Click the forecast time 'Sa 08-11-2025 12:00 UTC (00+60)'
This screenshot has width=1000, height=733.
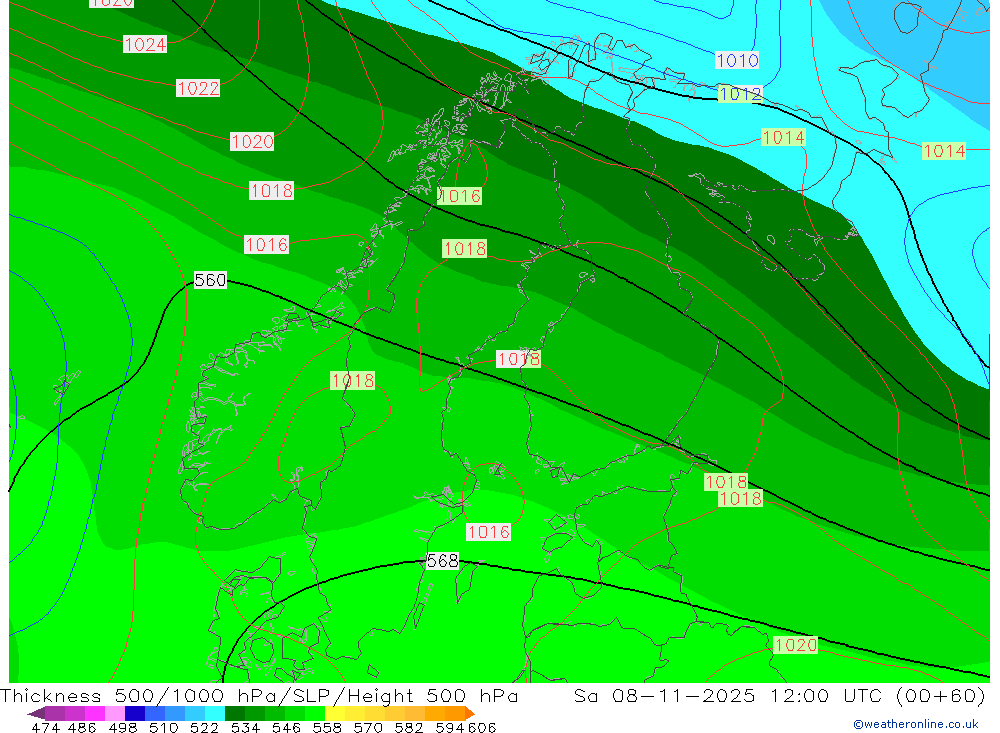(x=779, y=695)
